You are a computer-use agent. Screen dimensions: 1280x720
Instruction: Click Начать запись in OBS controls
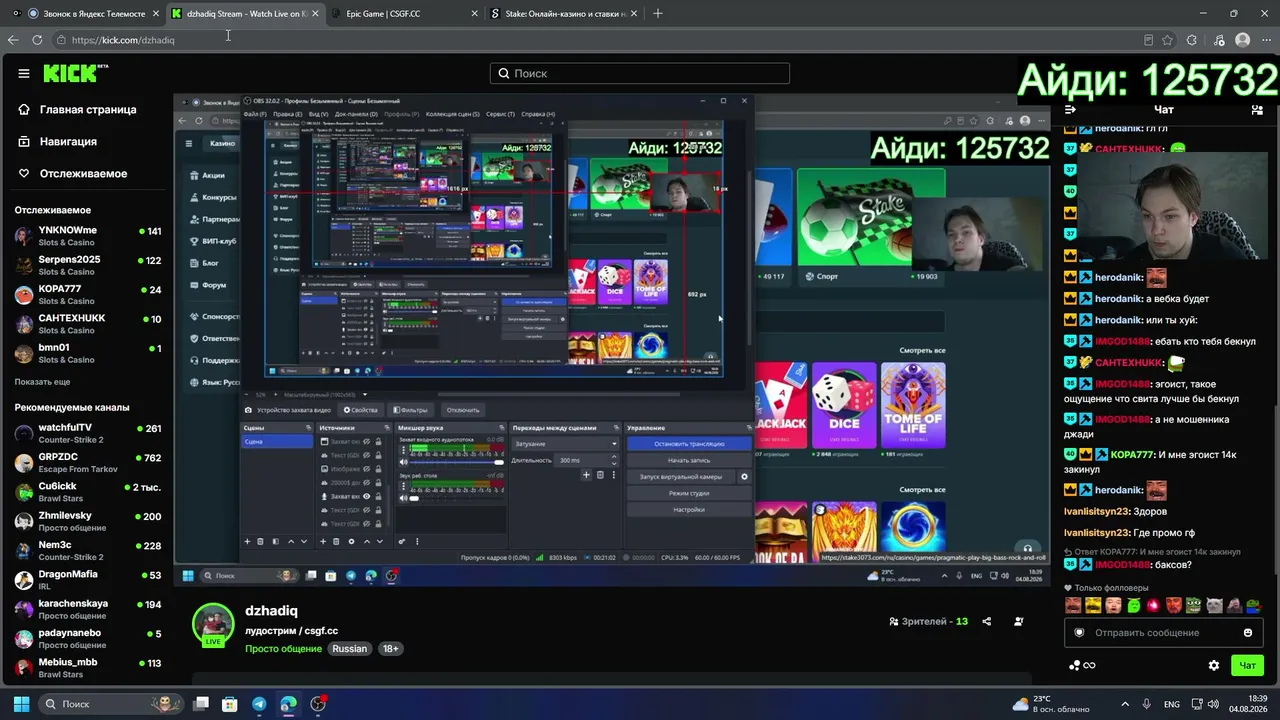pos(689,460)
